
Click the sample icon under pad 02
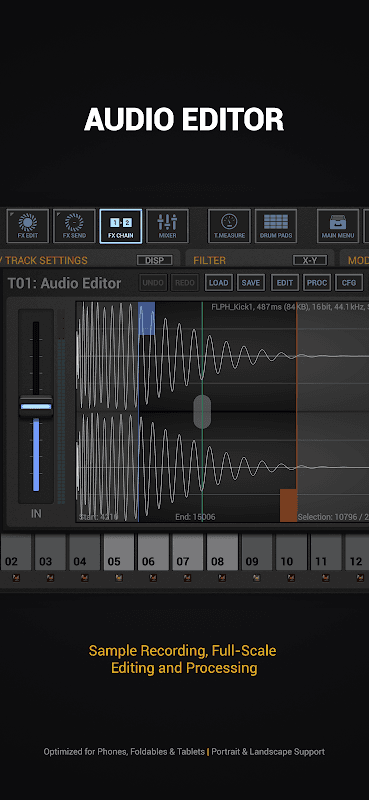15,578
